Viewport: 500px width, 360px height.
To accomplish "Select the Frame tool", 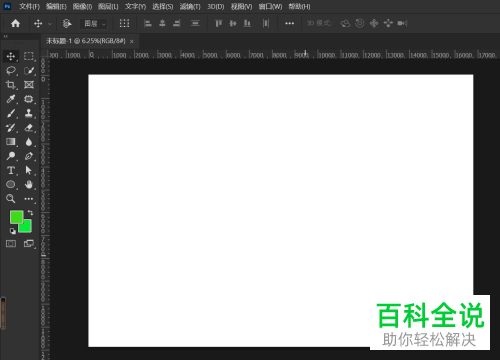I will click(x=29, y=85).
